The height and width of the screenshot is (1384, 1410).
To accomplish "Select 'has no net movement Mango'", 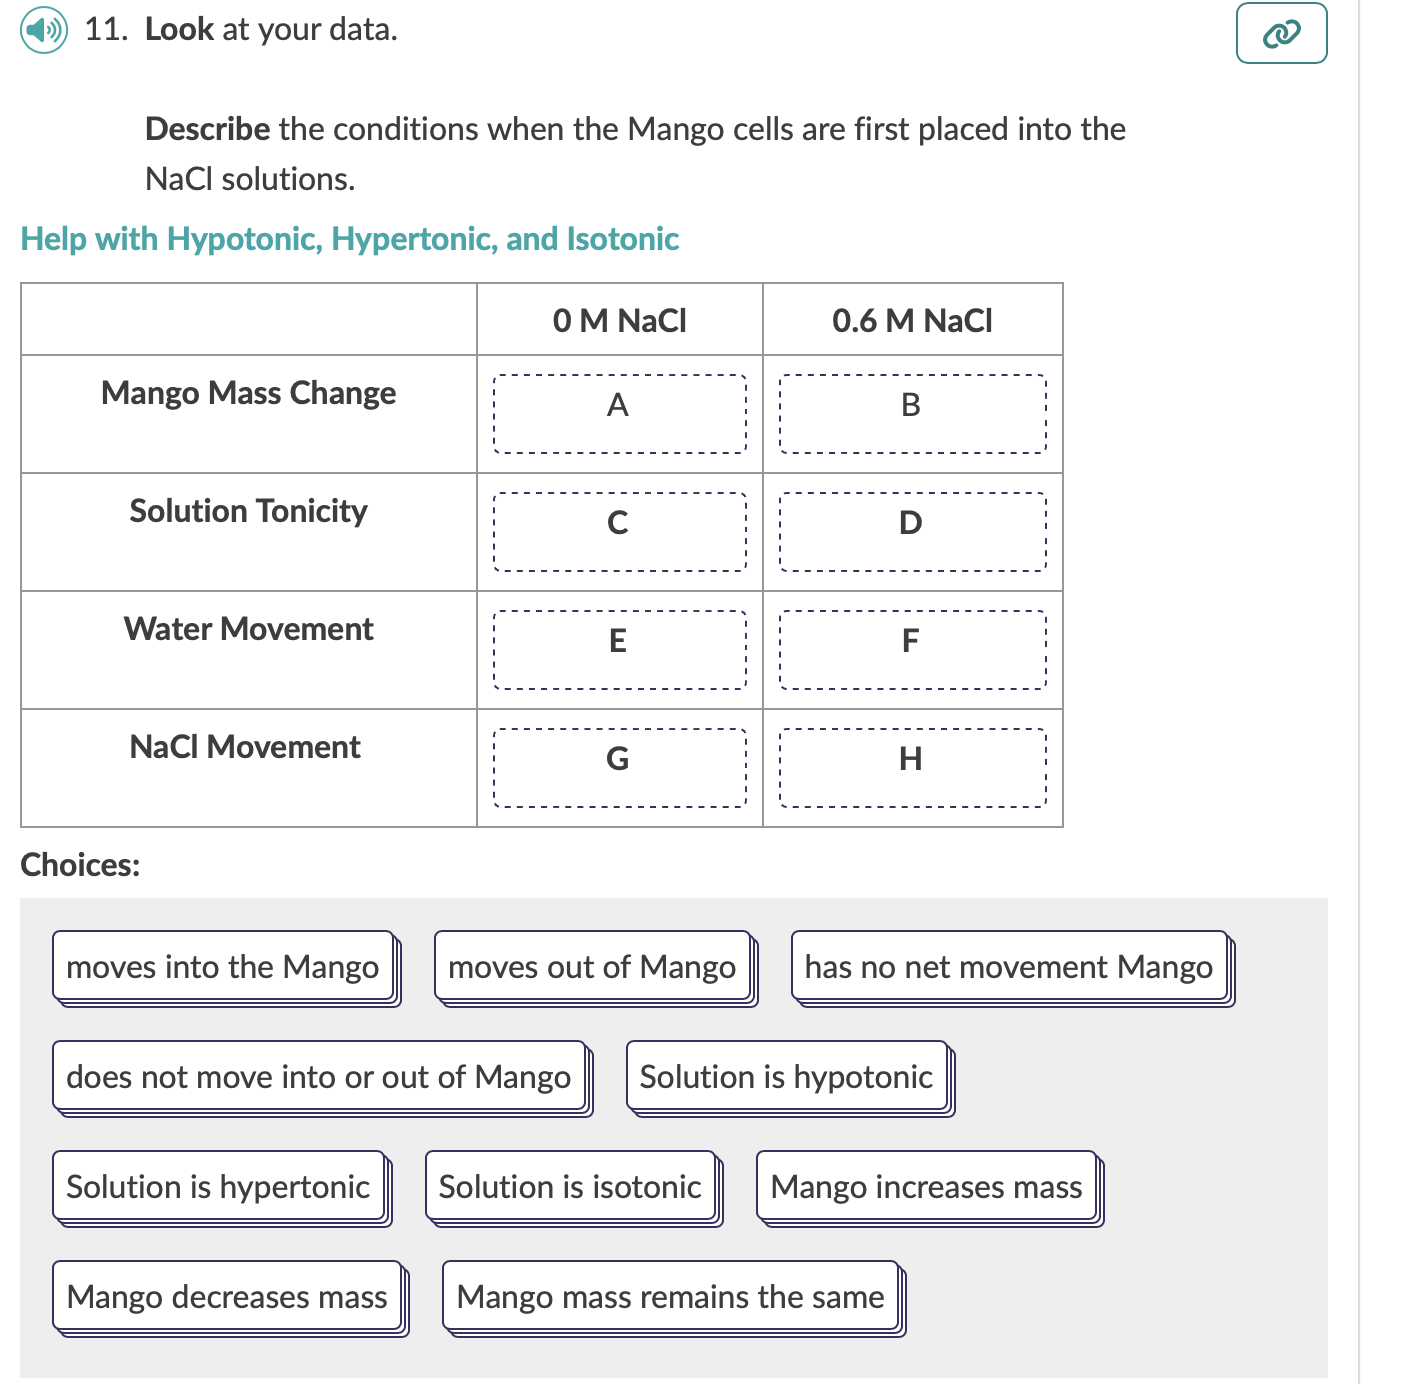I will click(x=1008, y=966).
